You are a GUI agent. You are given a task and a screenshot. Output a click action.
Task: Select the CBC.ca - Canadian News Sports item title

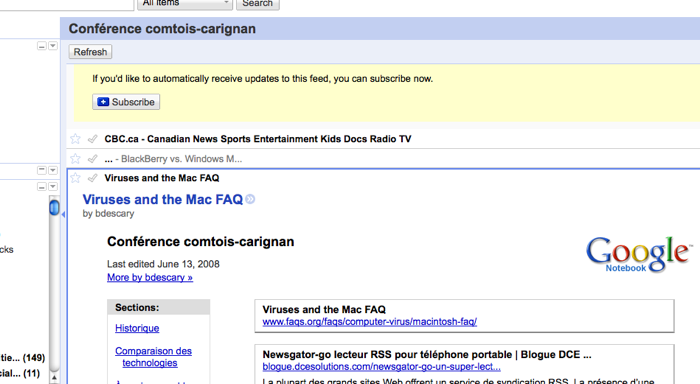pos(258,139)
